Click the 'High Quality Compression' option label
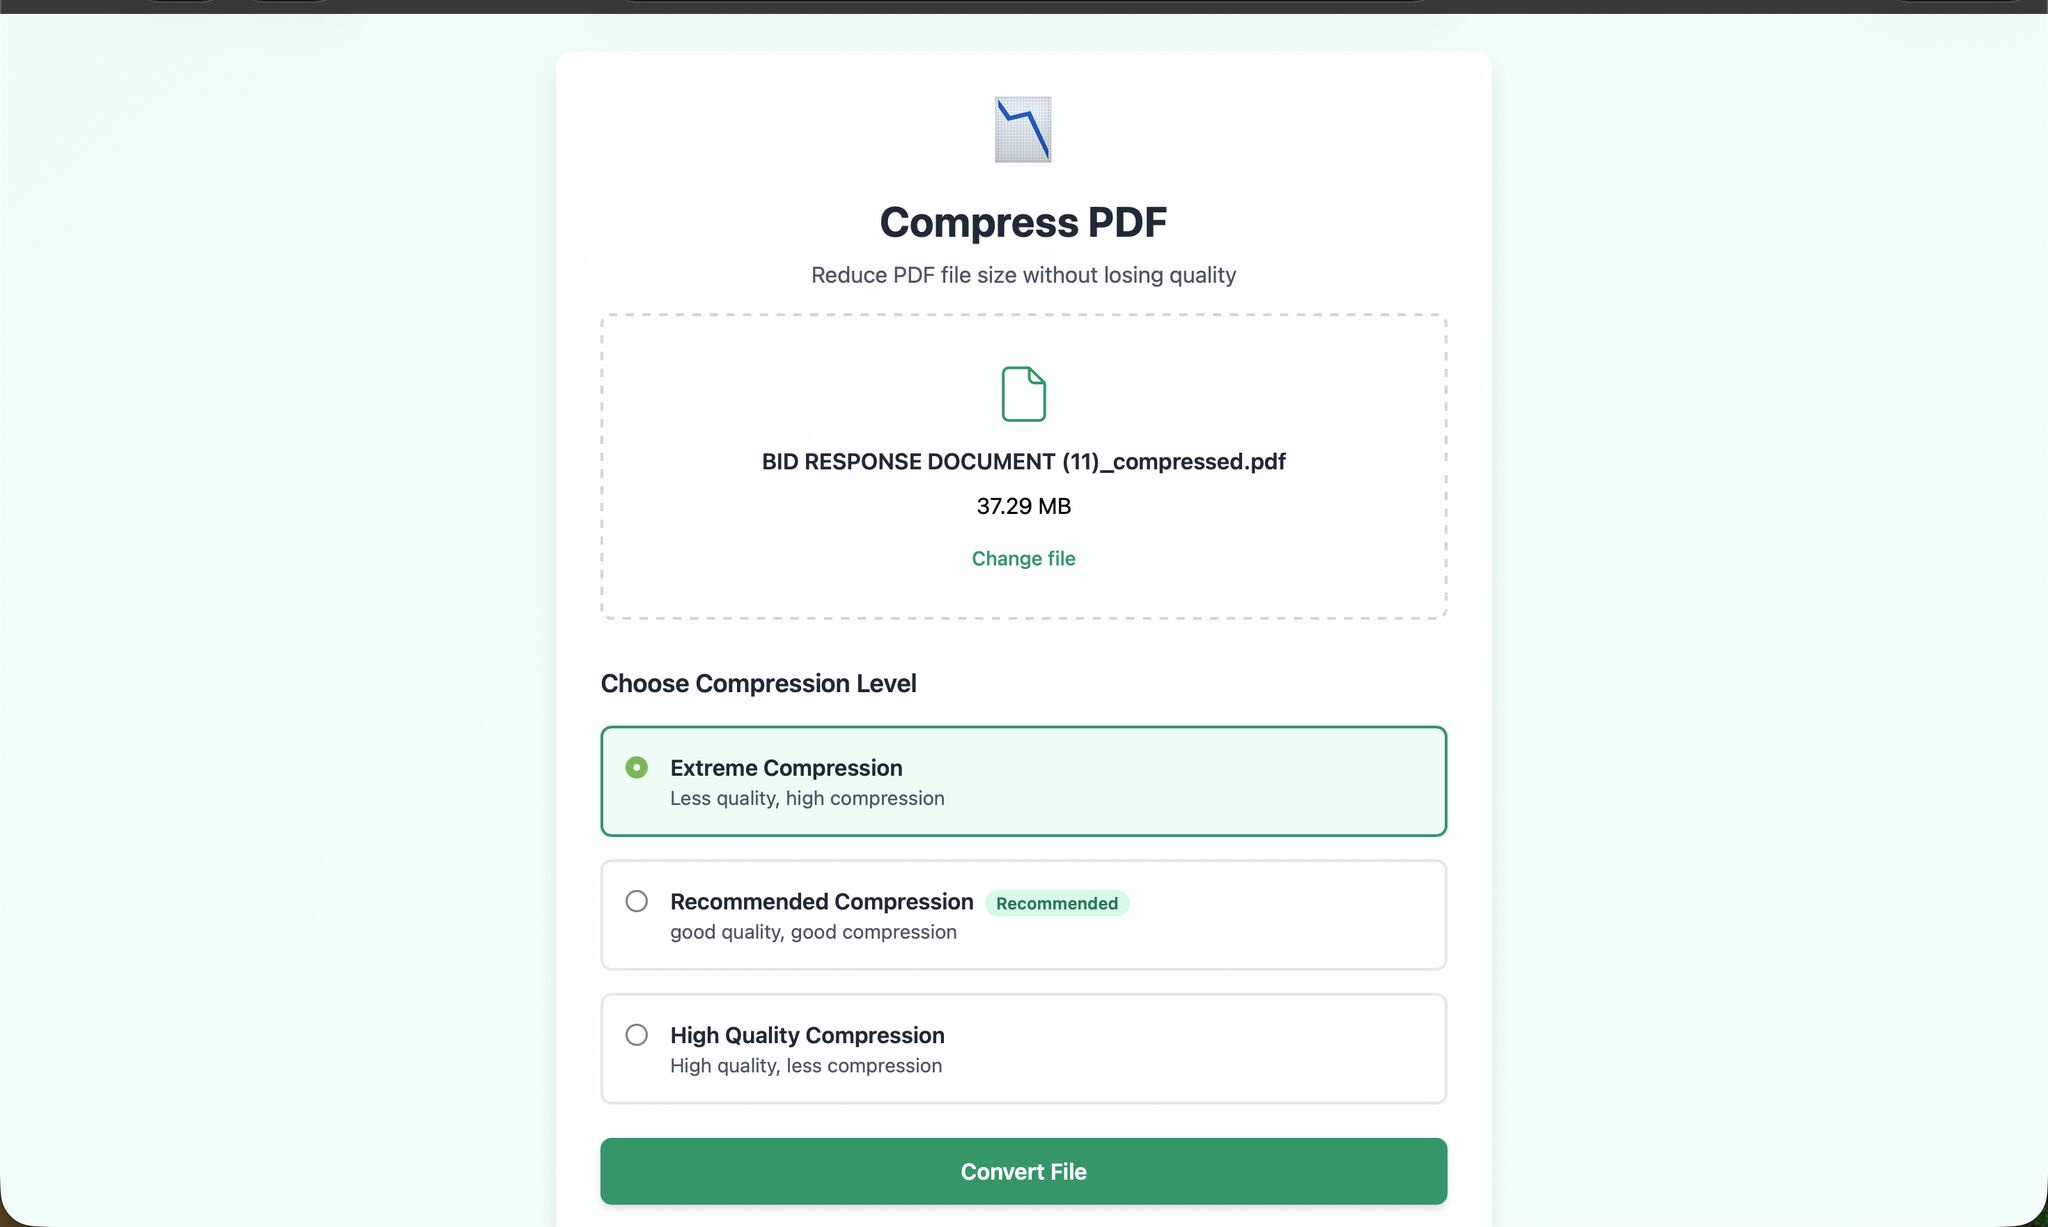 point(807,1035)
